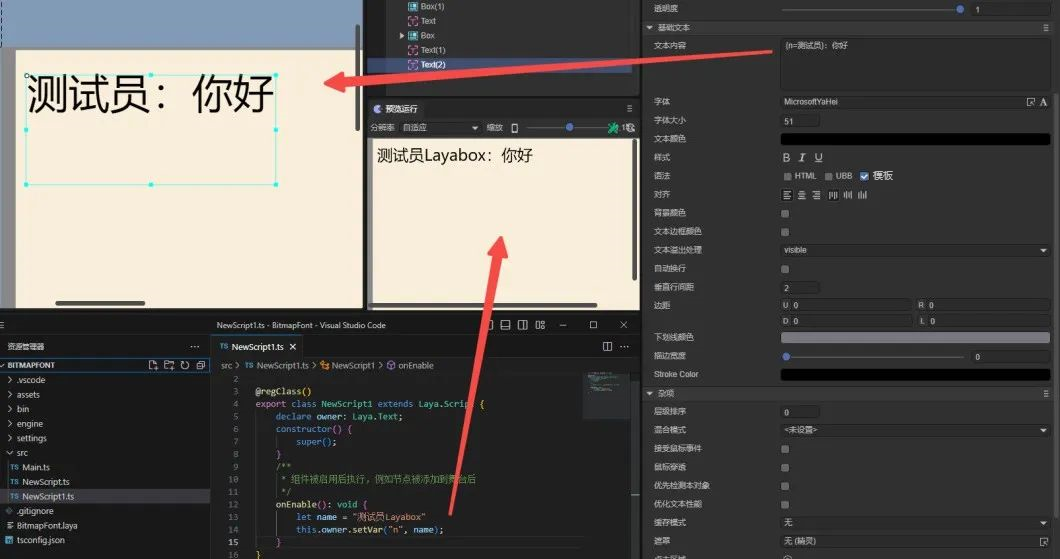The image size is (1060, 559).
Task: Split the VS Code editor right
Action: pos(607,346)
